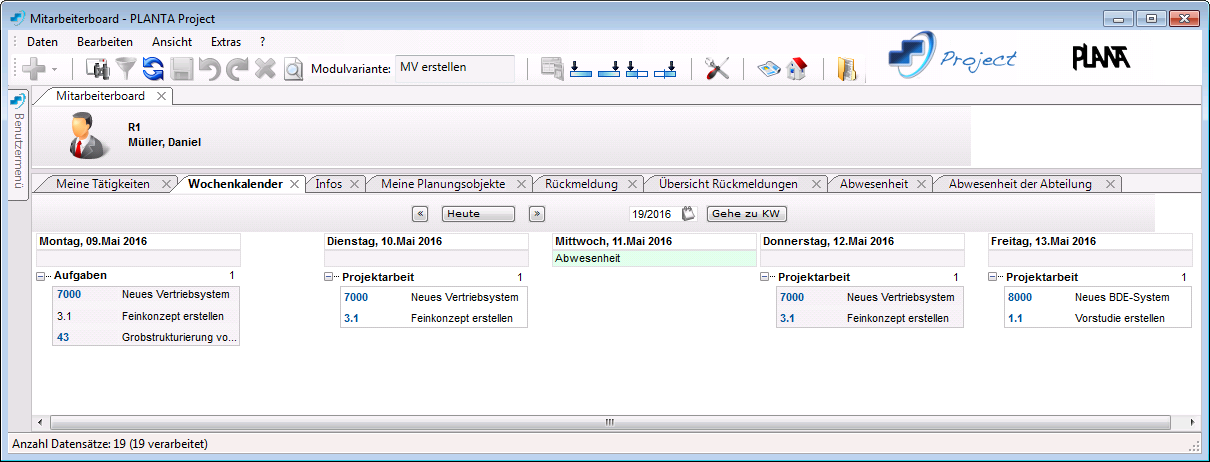
Task: Click the calendar picker icon beside 19/2016
Action: (x=688, y=213)
